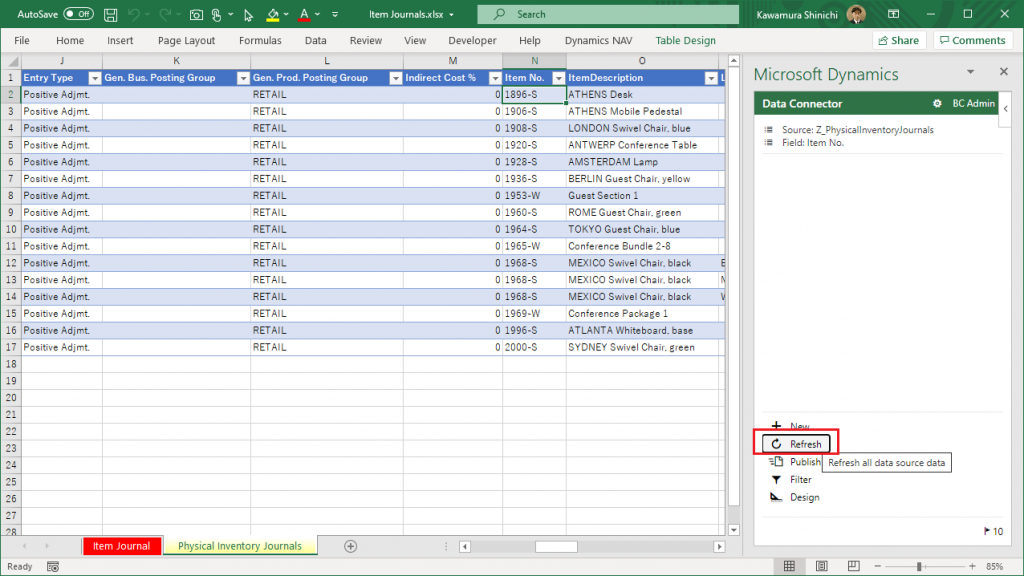Viewport: 1024px width, 576px height.
Task: Open Data Connector settings gear
Action: [x=937, y=104]
